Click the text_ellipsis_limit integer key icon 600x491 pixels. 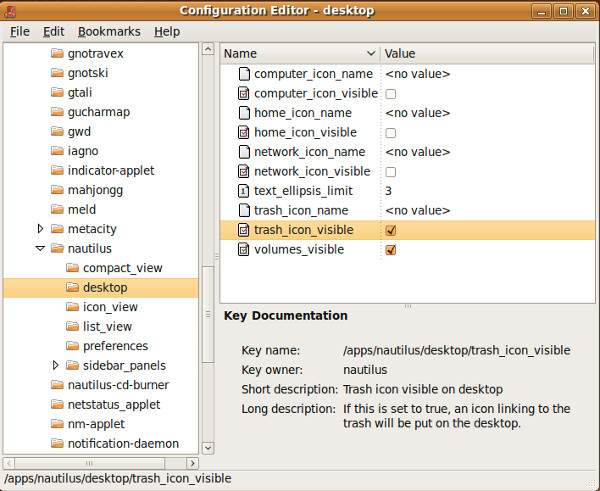(243, 191)
